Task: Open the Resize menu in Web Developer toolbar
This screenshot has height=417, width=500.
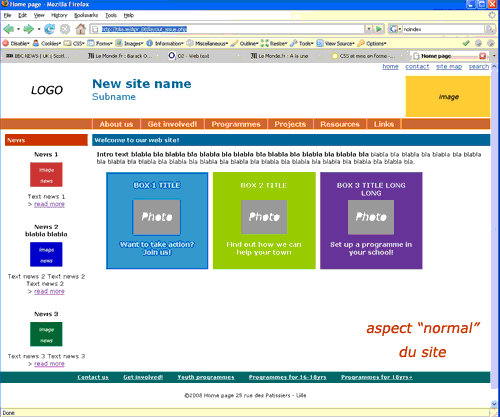Action: point(274,43)
